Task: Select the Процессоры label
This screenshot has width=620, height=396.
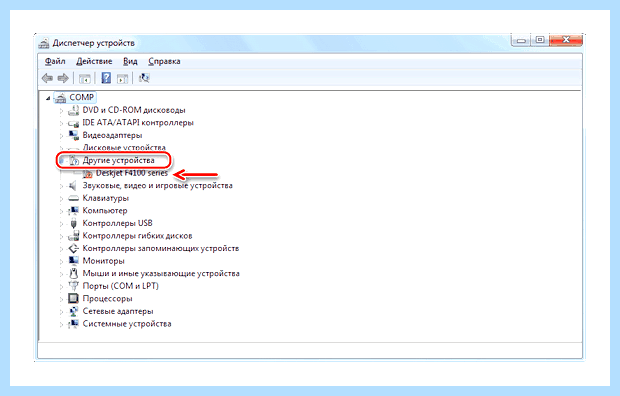Action: [x=107, y=299]
